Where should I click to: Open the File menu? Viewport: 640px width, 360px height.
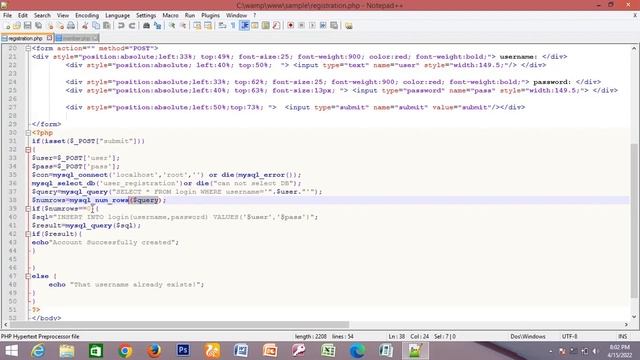(x=7, y=16)
